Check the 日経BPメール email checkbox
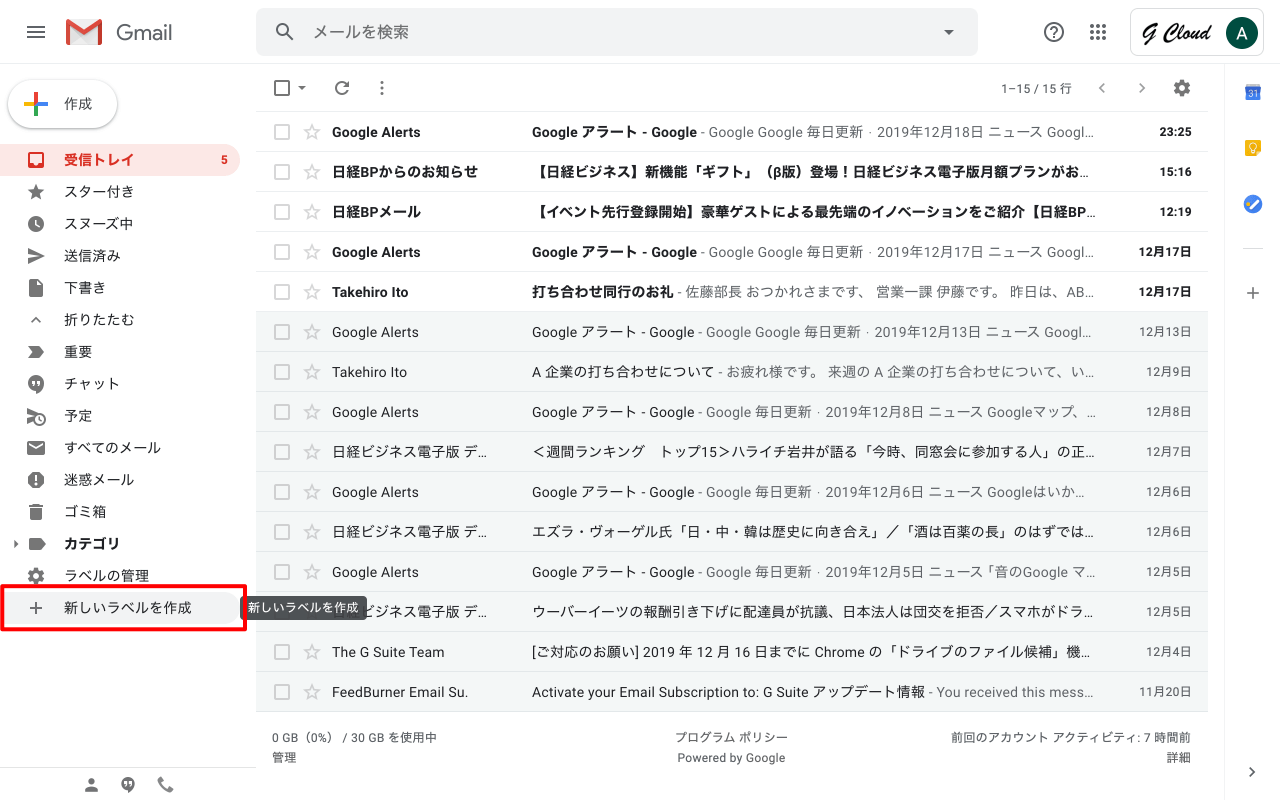1280x800 pixels. (282, 212)
